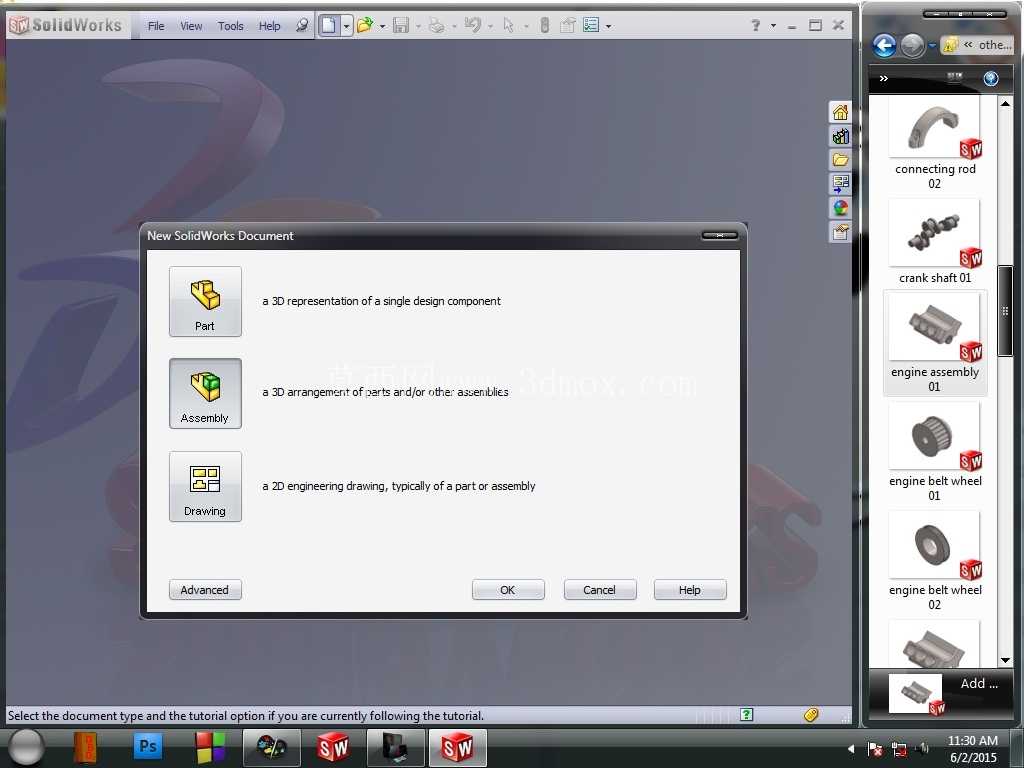The image size is (1024, 768).
Task: Expand the Print dropdown arrow
Action: (454, 26)
